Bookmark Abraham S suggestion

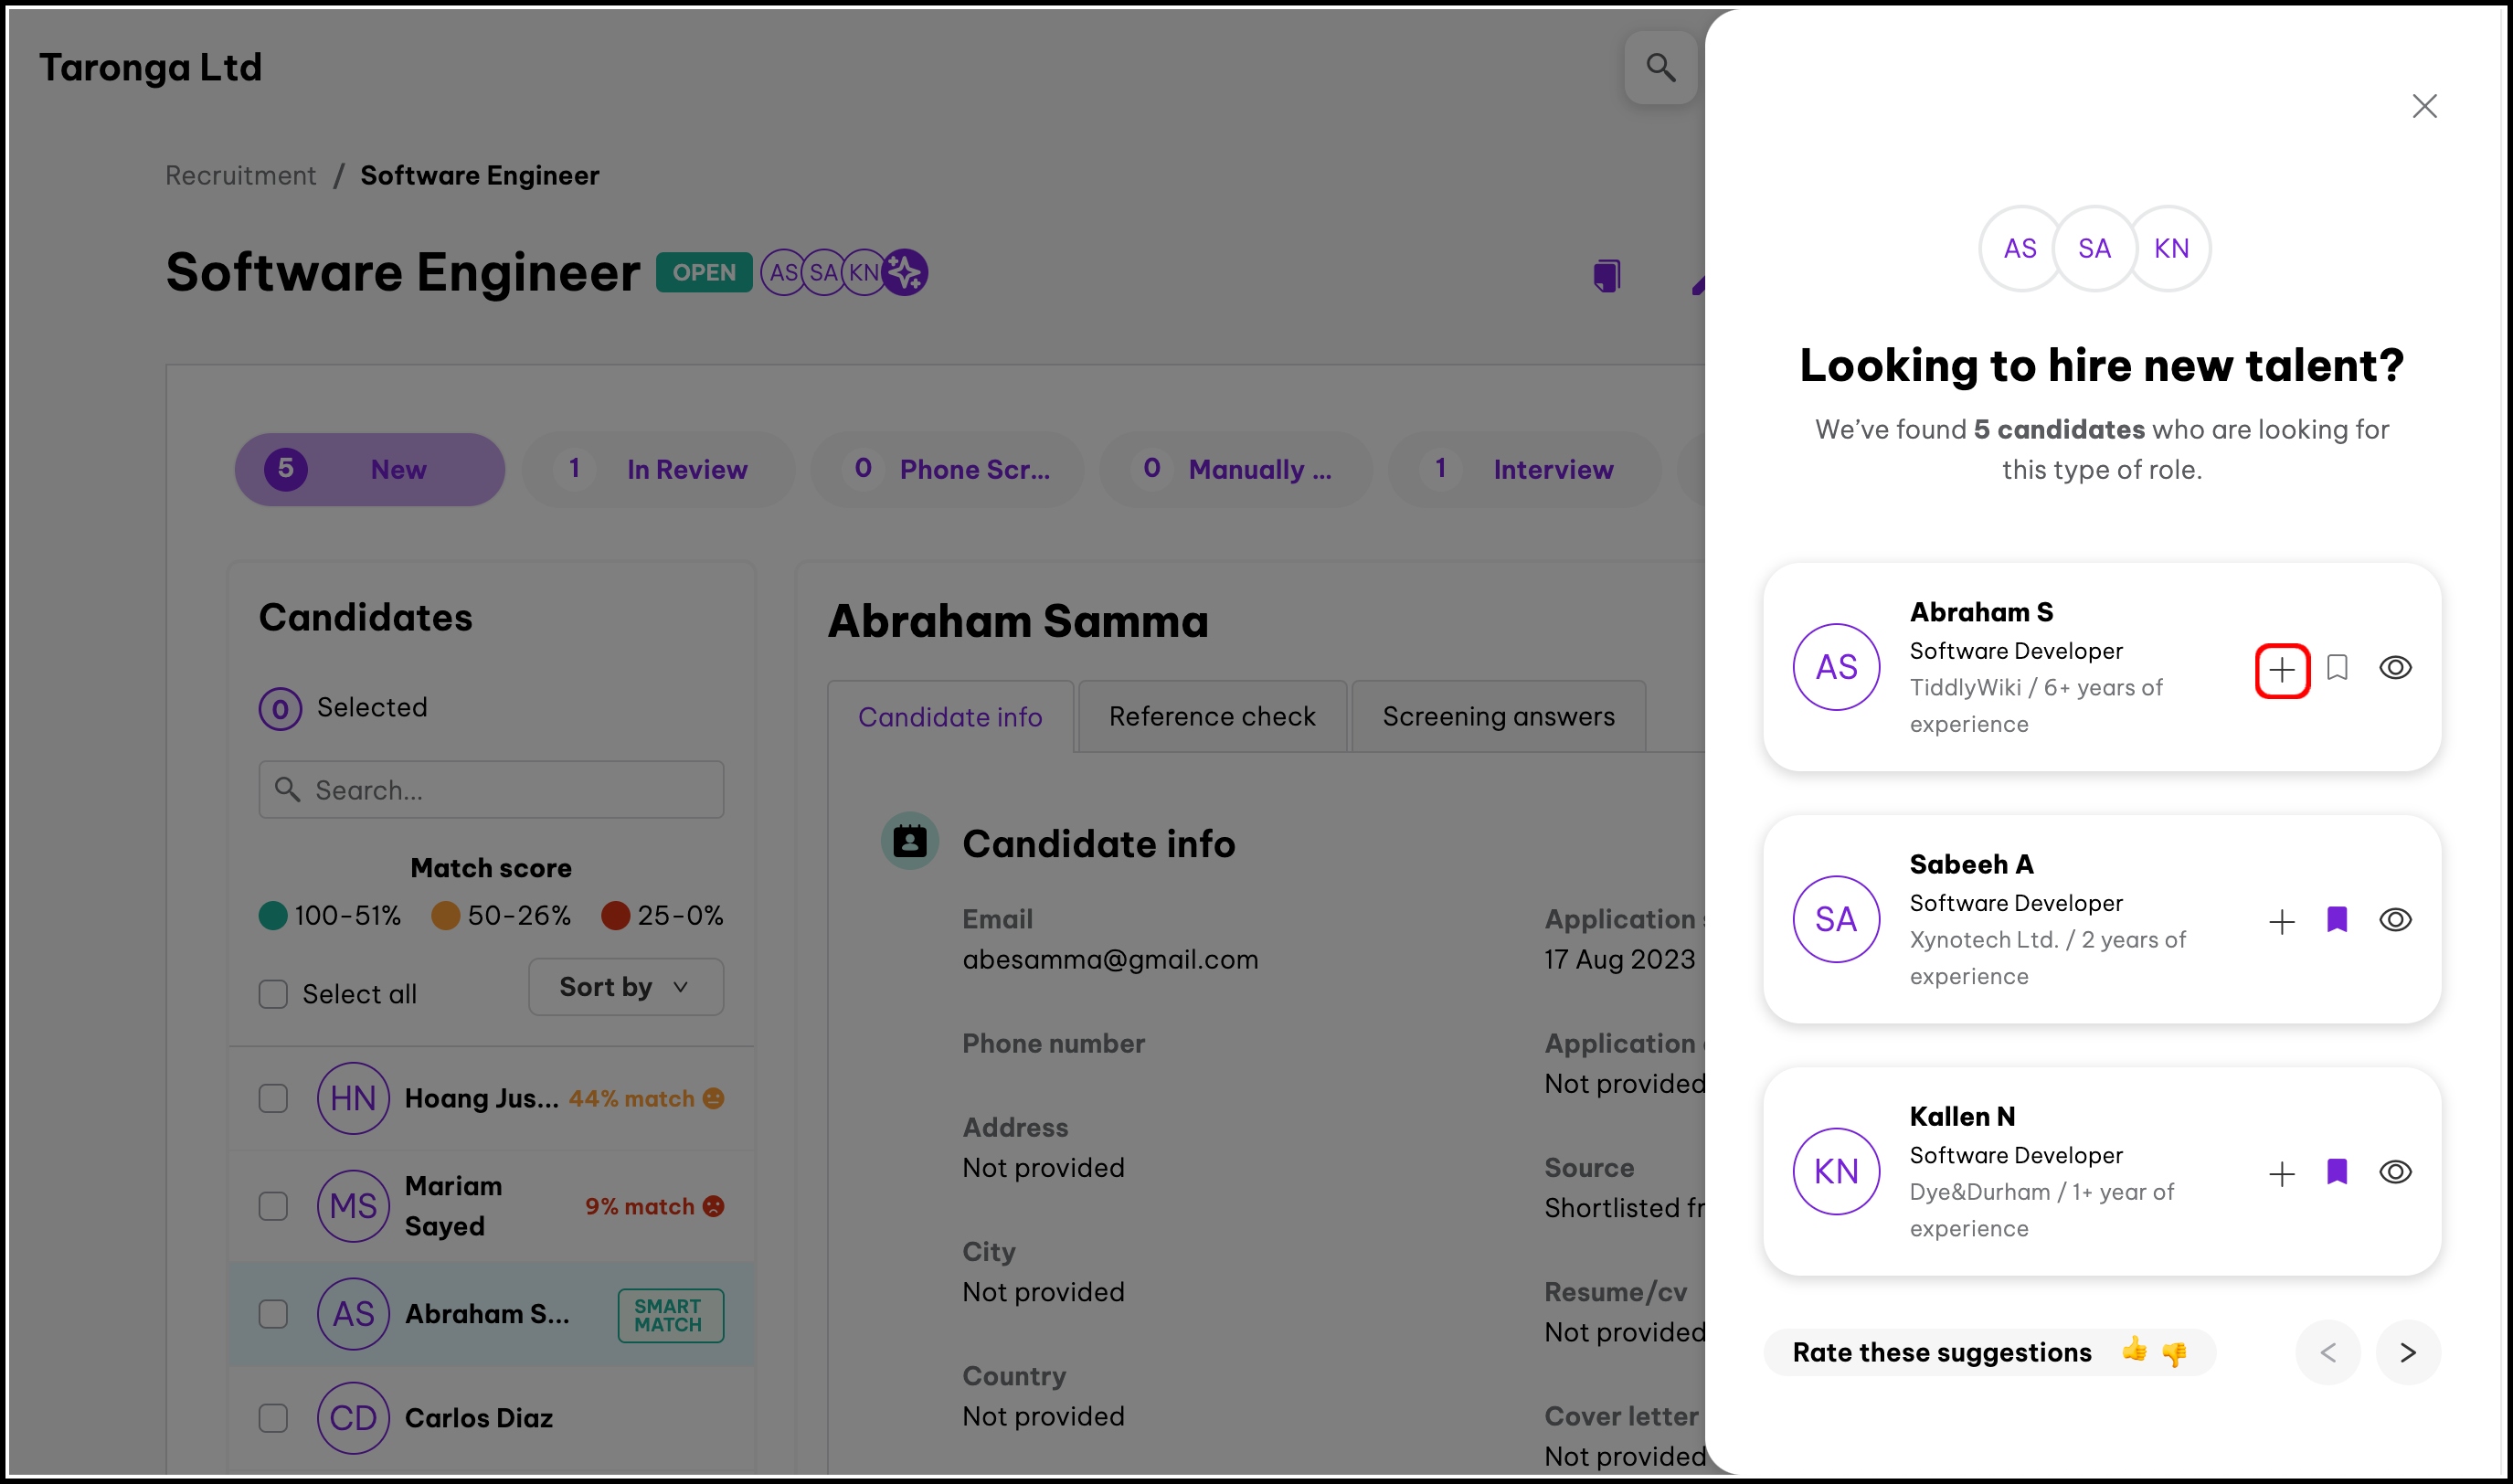[2336, 667]
